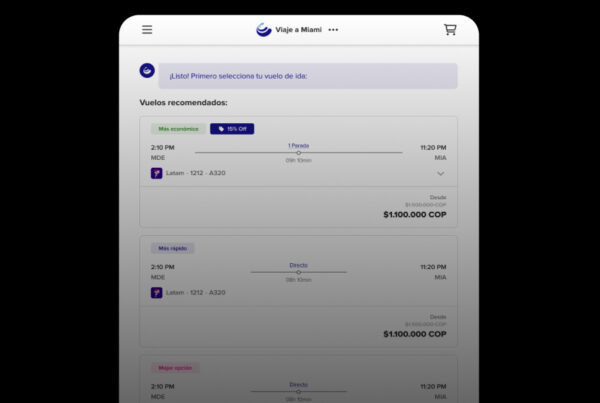Click Latam - 1212 - A320 text in Más rápido card
The width and height of the screenshot is (600, 403).
pos(196,292)
